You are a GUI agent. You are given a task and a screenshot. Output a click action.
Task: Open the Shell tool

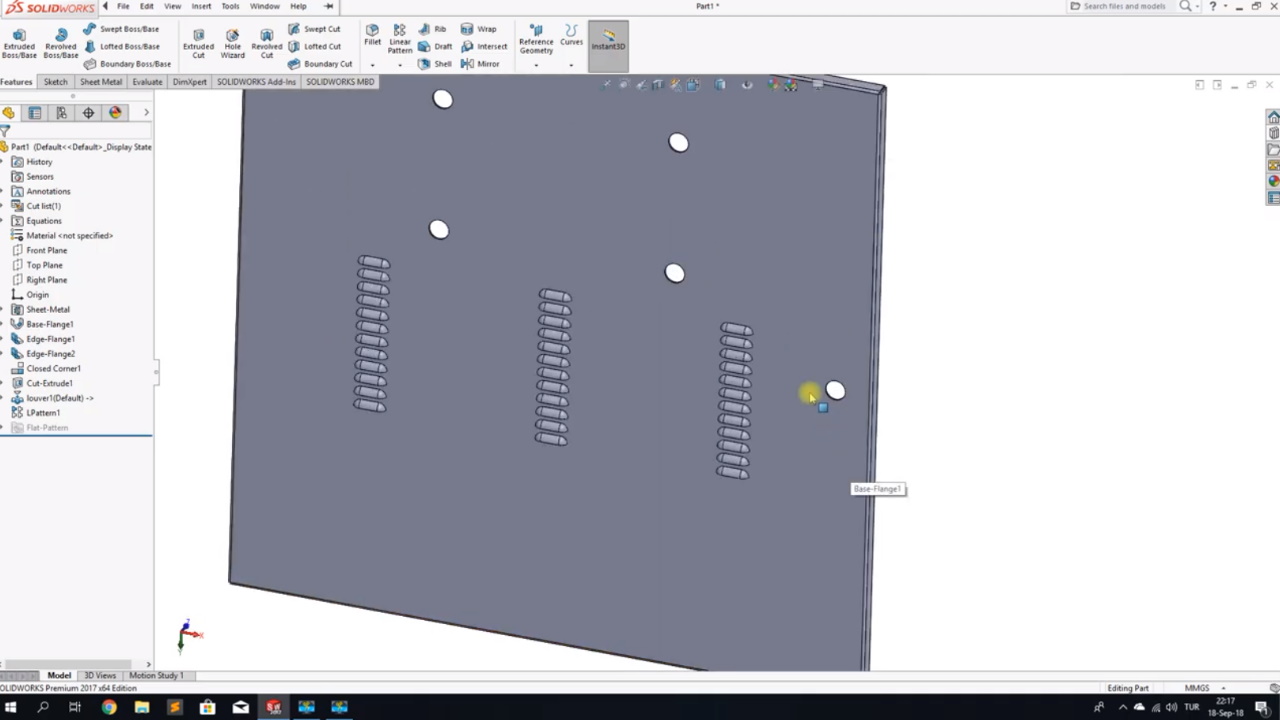point(442,63)
